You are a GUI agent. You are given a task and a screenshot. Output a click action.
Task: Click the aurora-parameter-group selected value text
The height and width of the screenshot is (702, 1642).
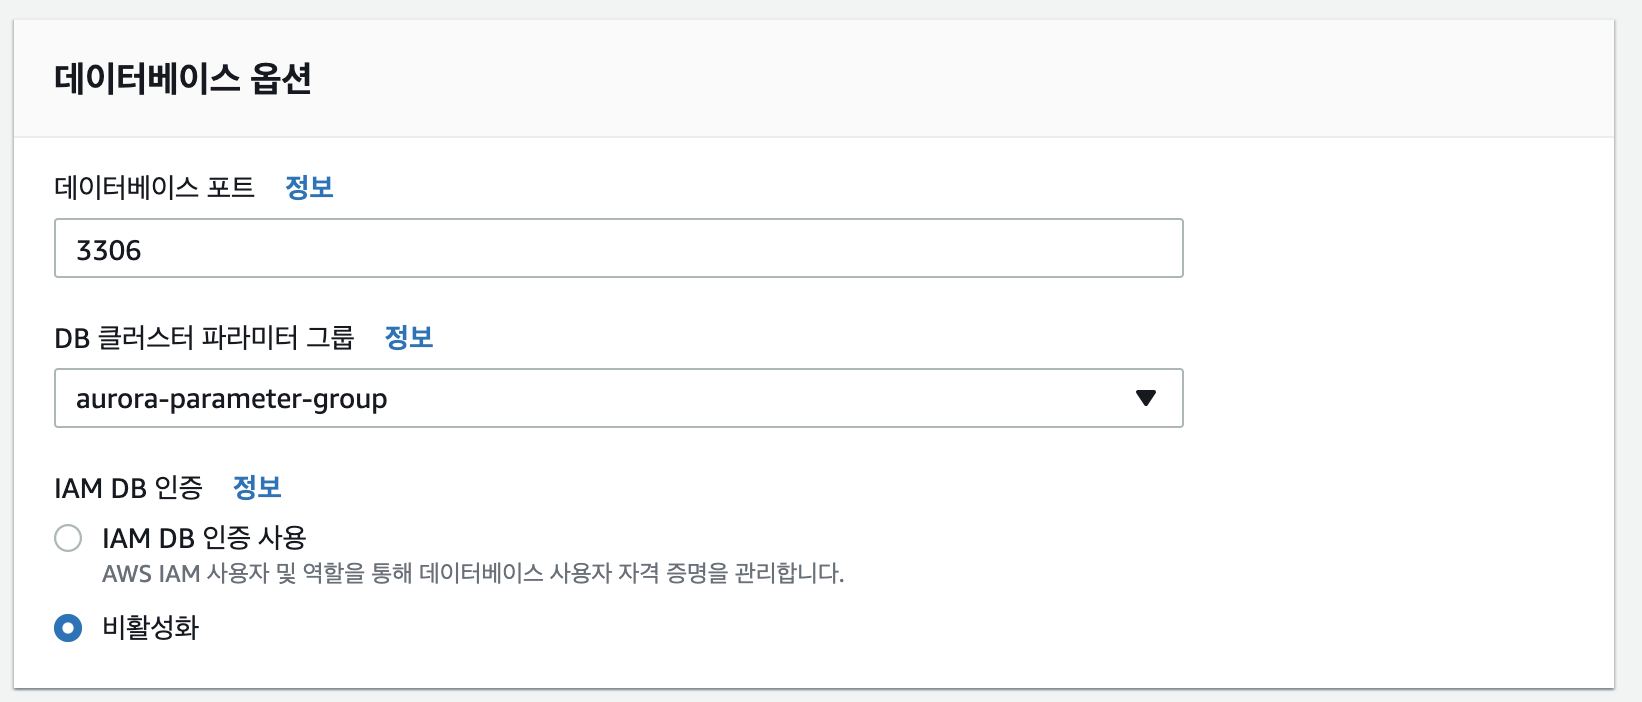pyautogui.click(x=231, y=399)
